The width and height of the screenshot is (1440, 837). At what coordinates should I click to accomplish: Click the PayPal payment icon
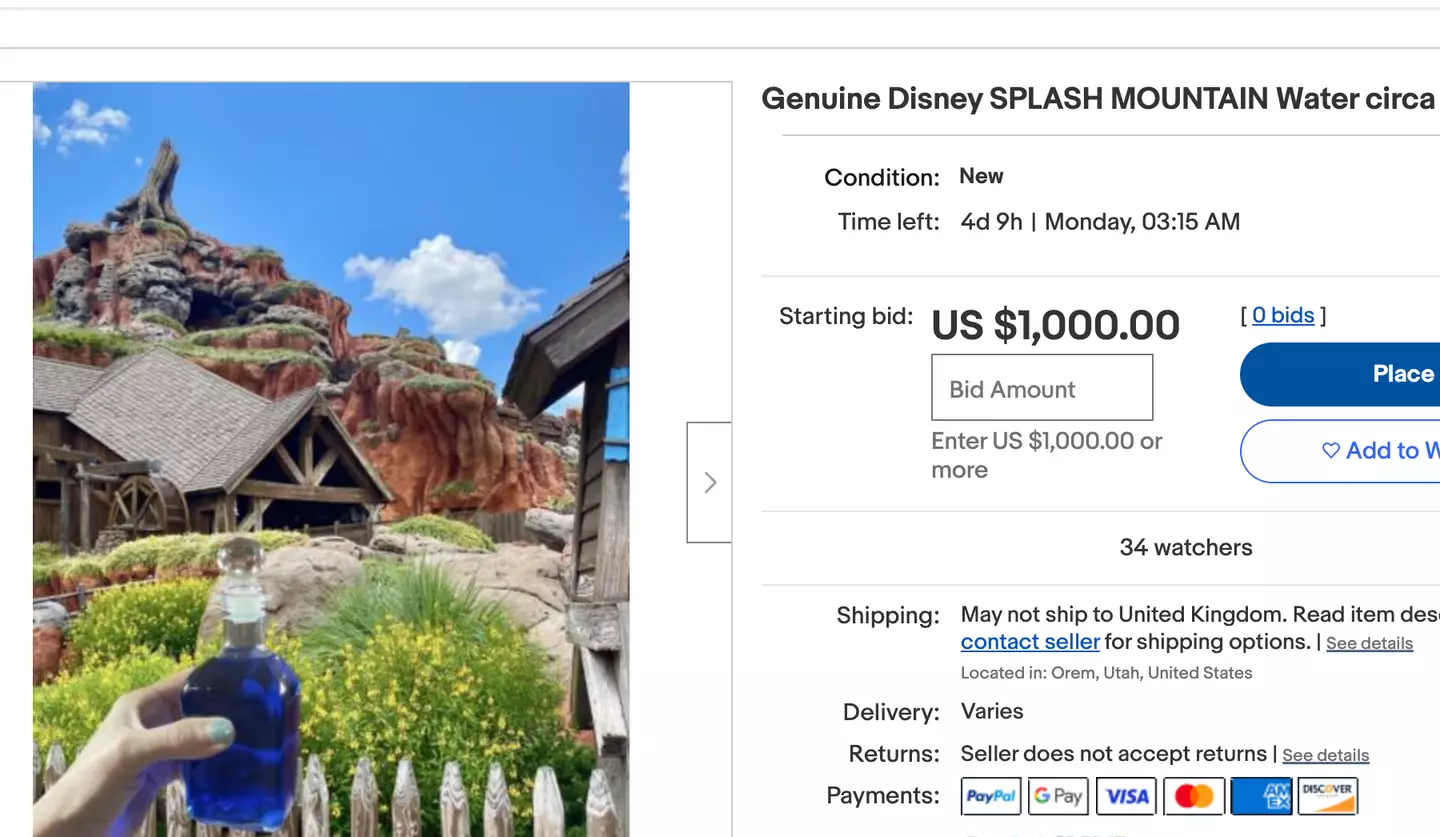990,796
